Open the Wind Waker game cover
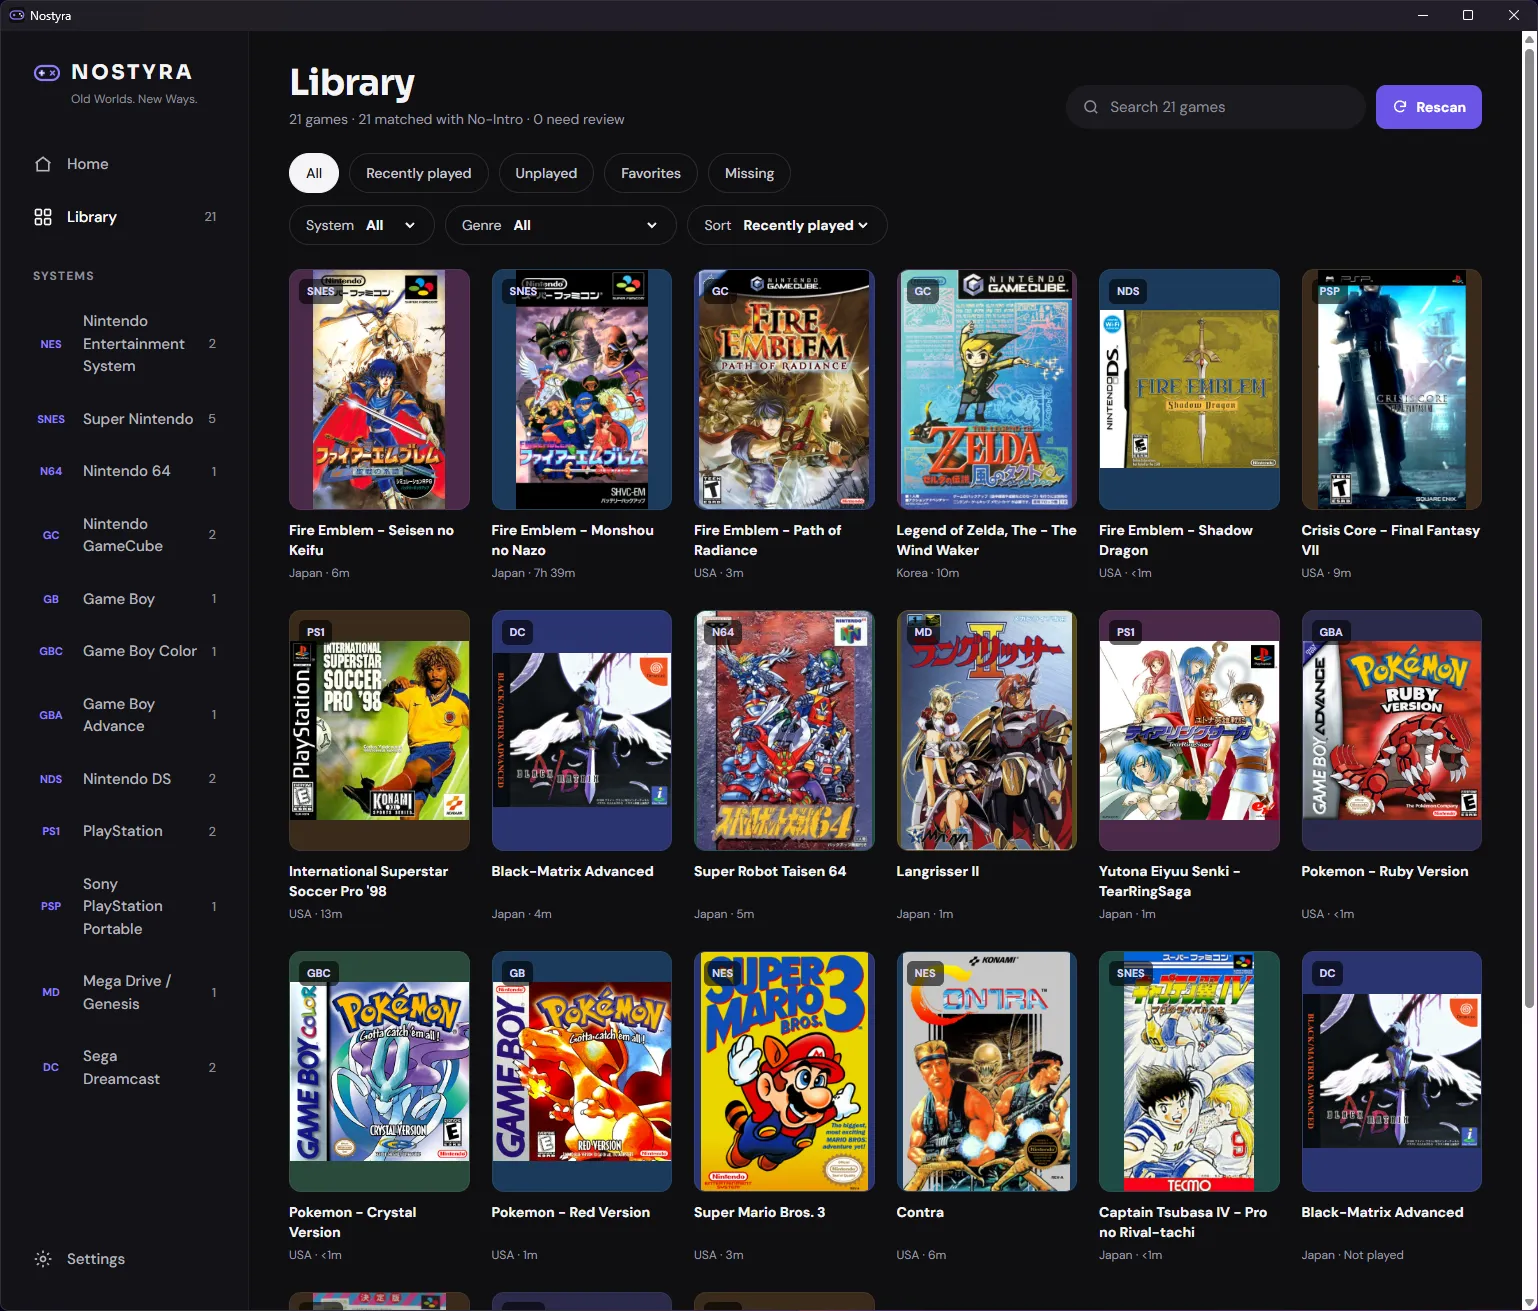The width and height of the screenshot is (1538, 1311). (x=987, y=389)
